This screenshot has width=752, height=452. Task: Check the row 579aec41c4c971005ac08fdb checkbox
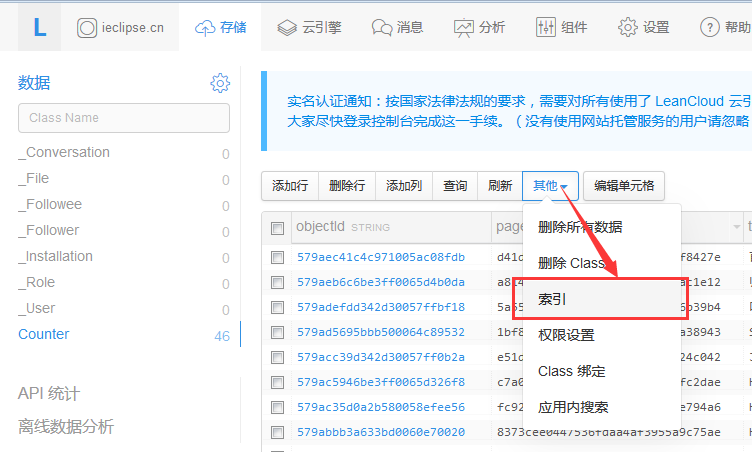277,257
